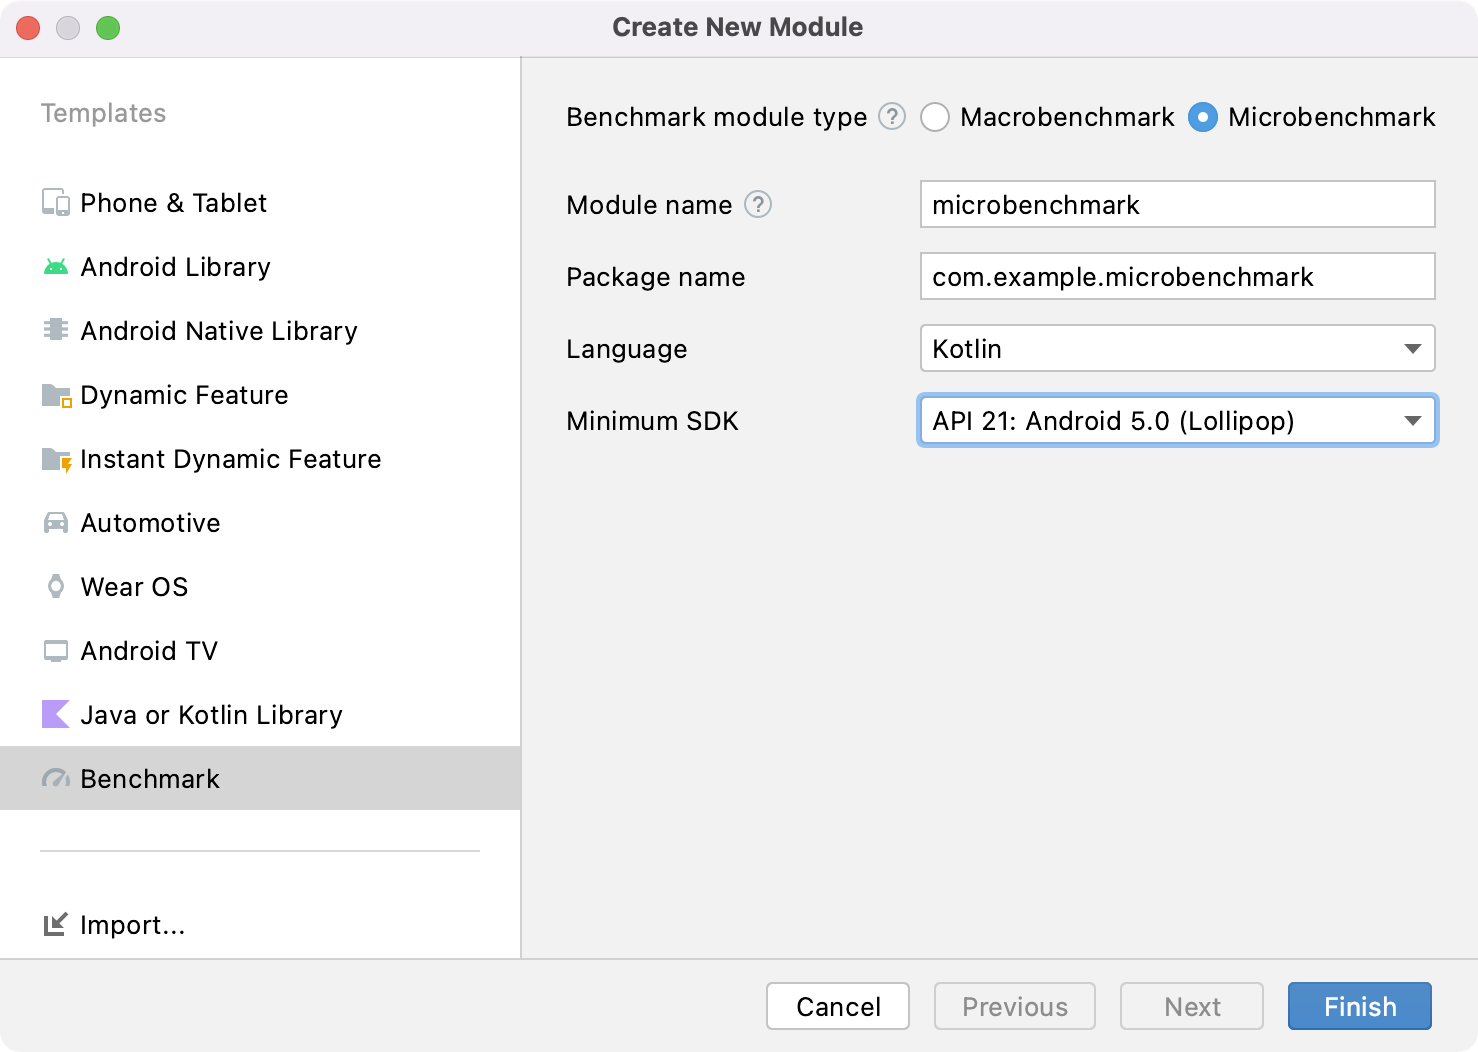The height and width of the screenshot is (1052, 1478).
Task: Select the Android Library robot icon
Action: pyautogui.click(x=56, y=267)
